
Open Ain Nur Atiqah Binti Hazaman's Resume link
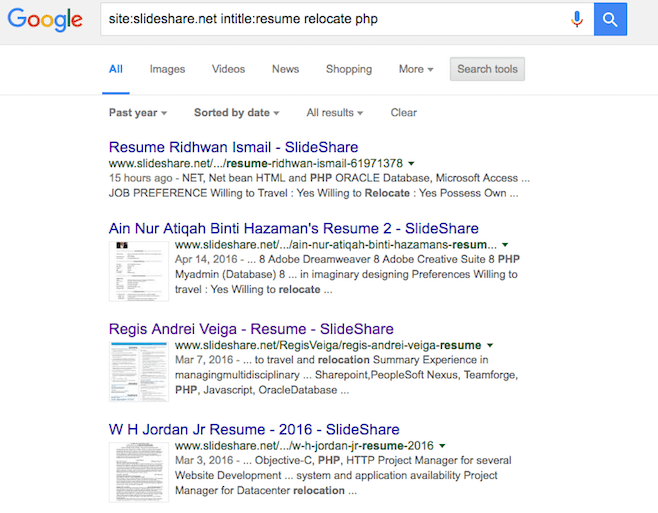pos(293,228)
